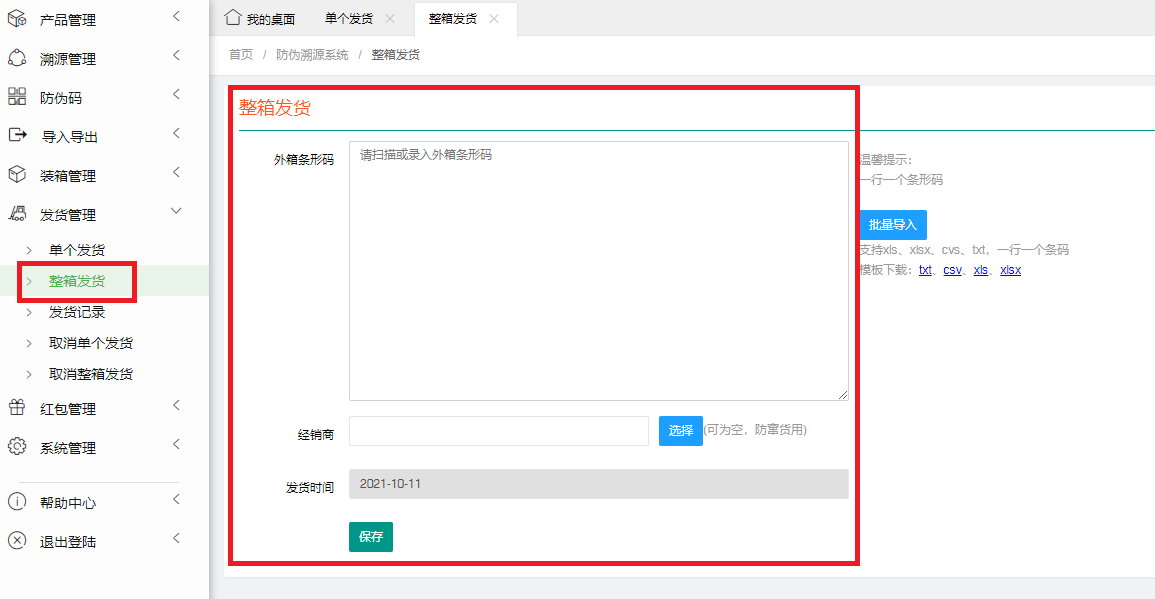The height and width of the screenshot is (599, 1155).
Task: Click the 系统管理 gear icon
Action: (17, 447)
